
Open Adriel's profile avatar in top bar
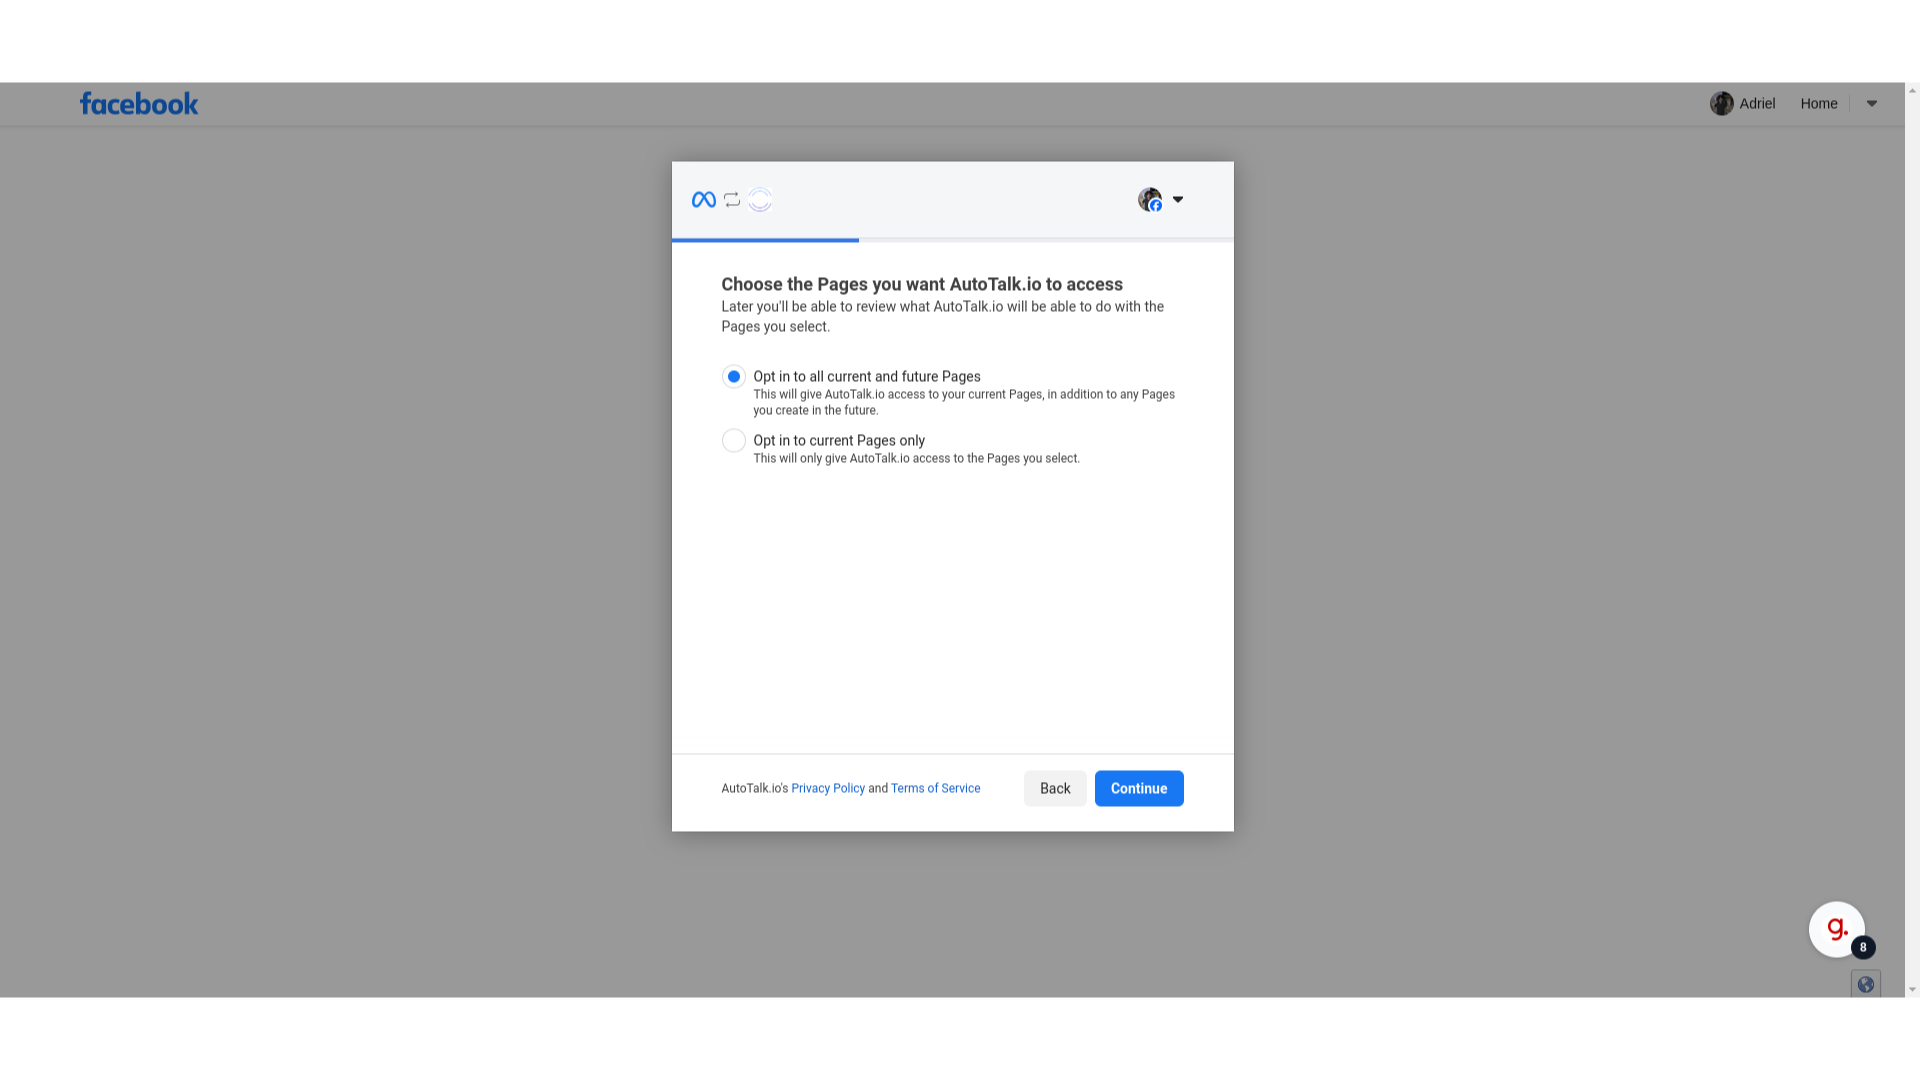(1722, 104)
